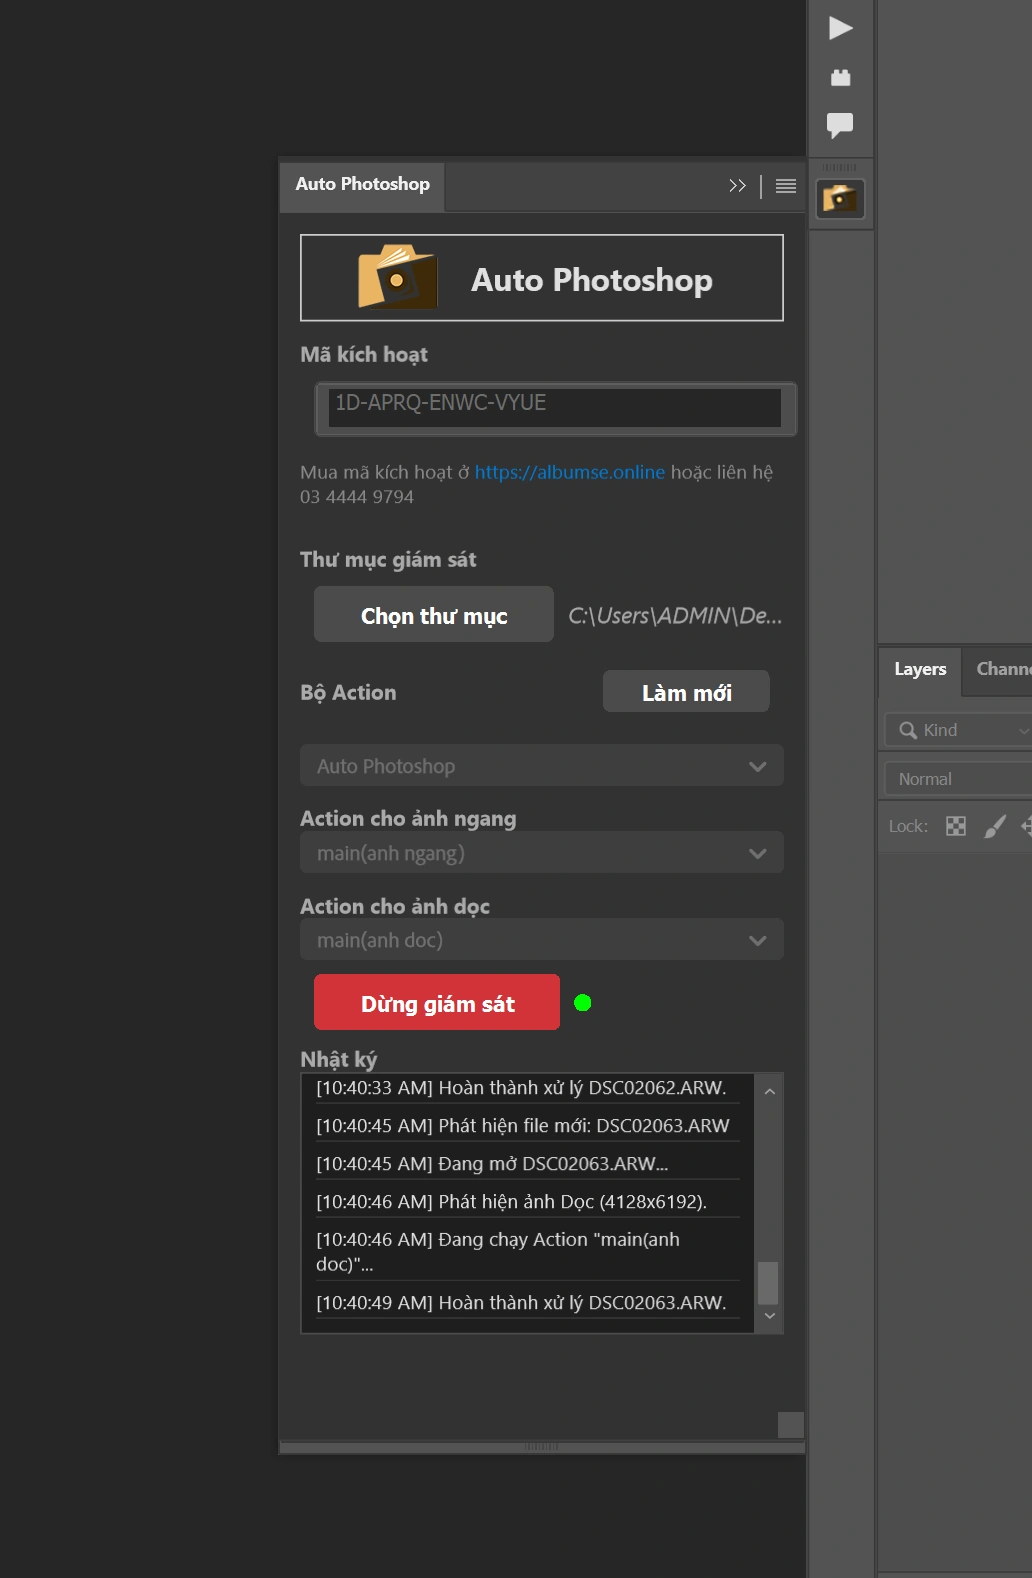Open the main(anh ngang) action dropdown

(541, 853)
